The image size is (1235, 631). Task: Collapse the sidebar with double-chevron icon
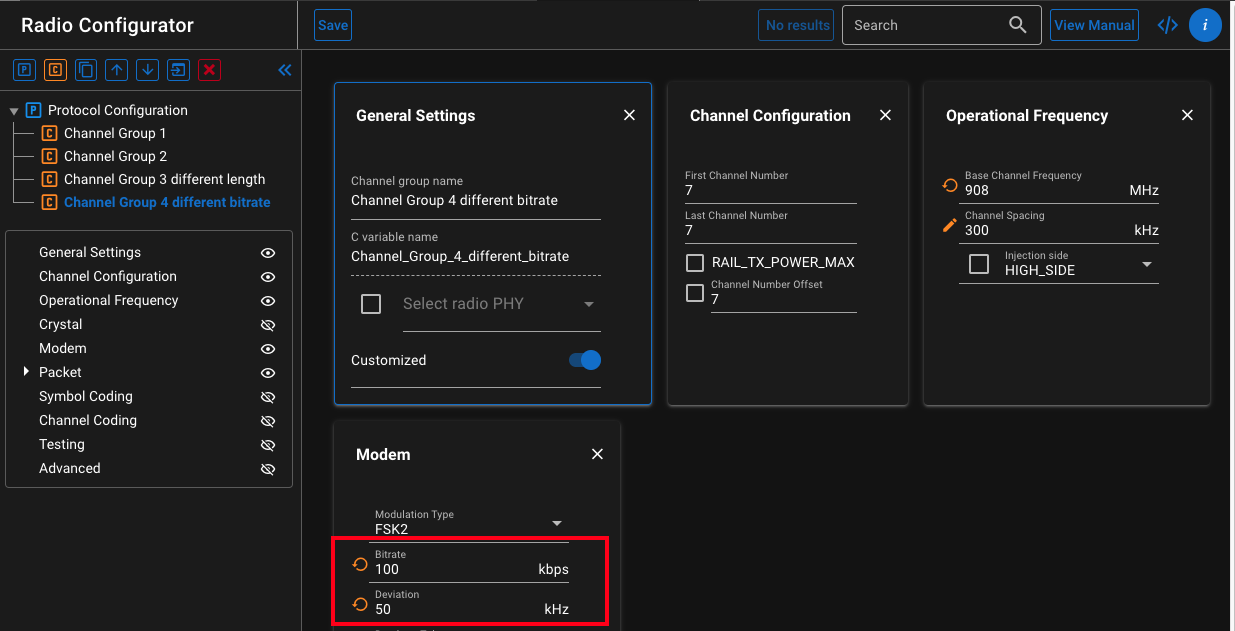click(285, 70)
